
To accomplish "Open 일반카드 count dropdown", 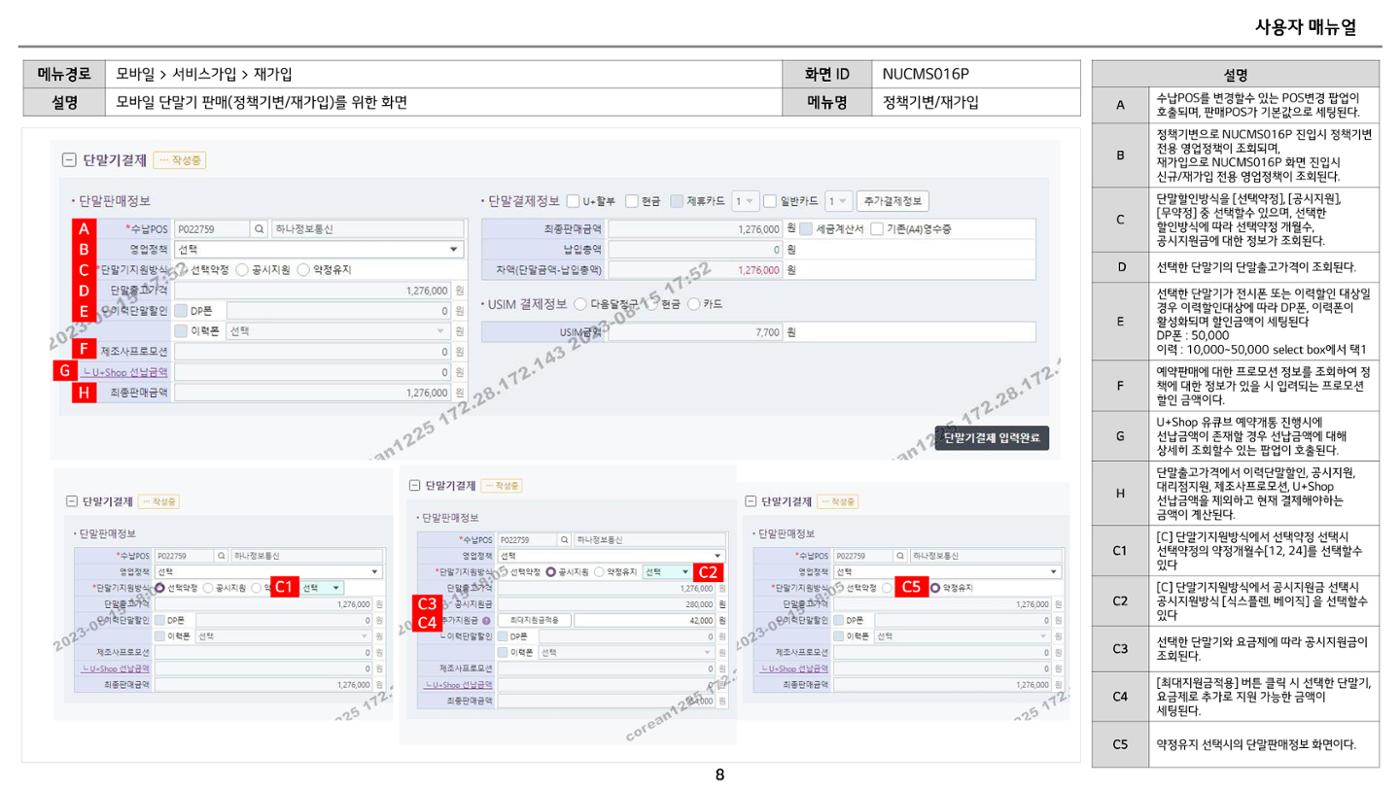I will [837, 201].
